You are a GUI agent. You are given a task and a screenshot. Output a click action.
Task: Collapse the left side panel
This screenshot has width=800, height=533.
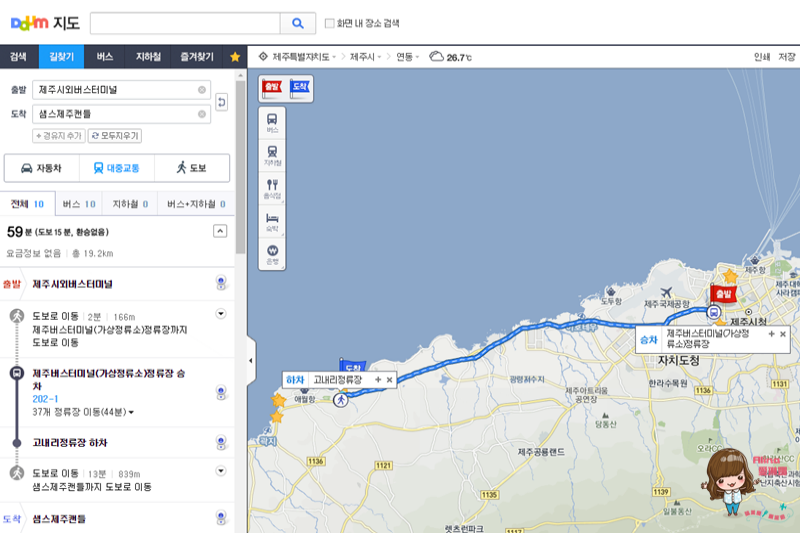(251, 361)
